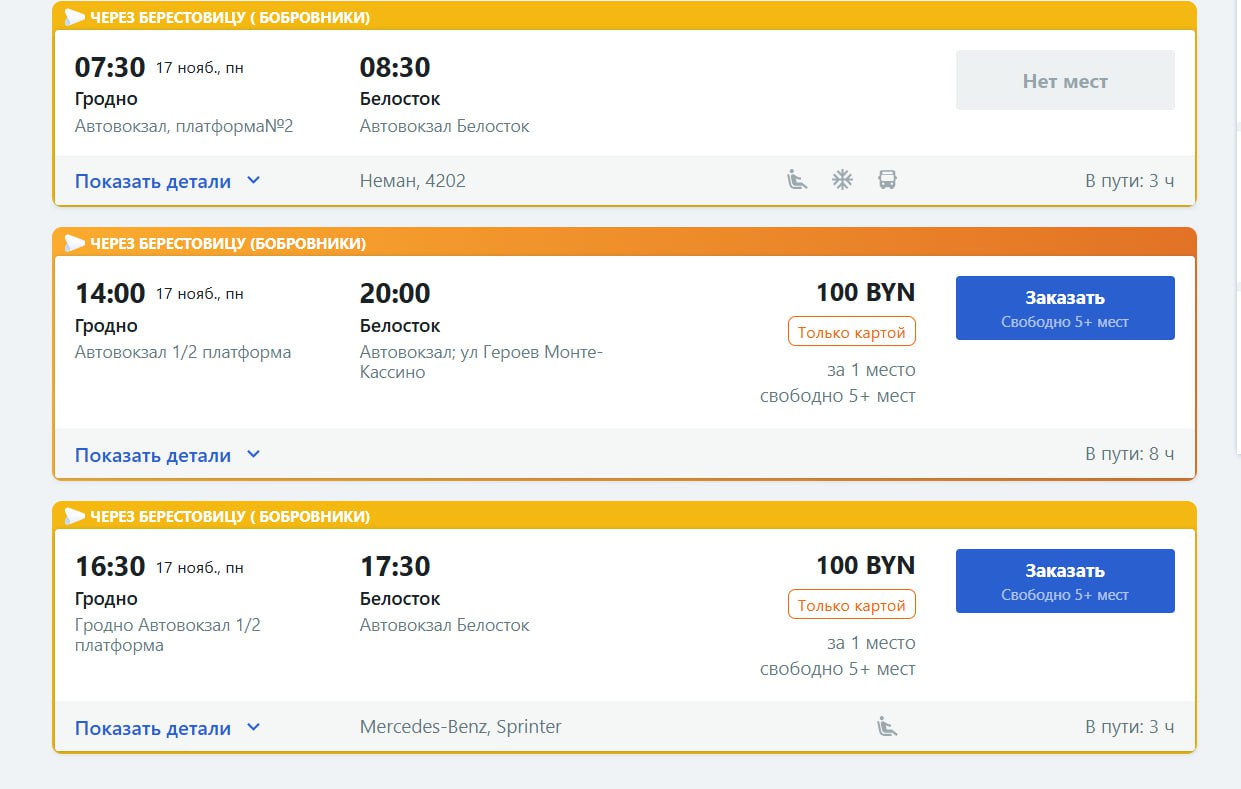Click 'Только картой' badge on 16:30 trip
1241x789 pixels.
(851, 605)
